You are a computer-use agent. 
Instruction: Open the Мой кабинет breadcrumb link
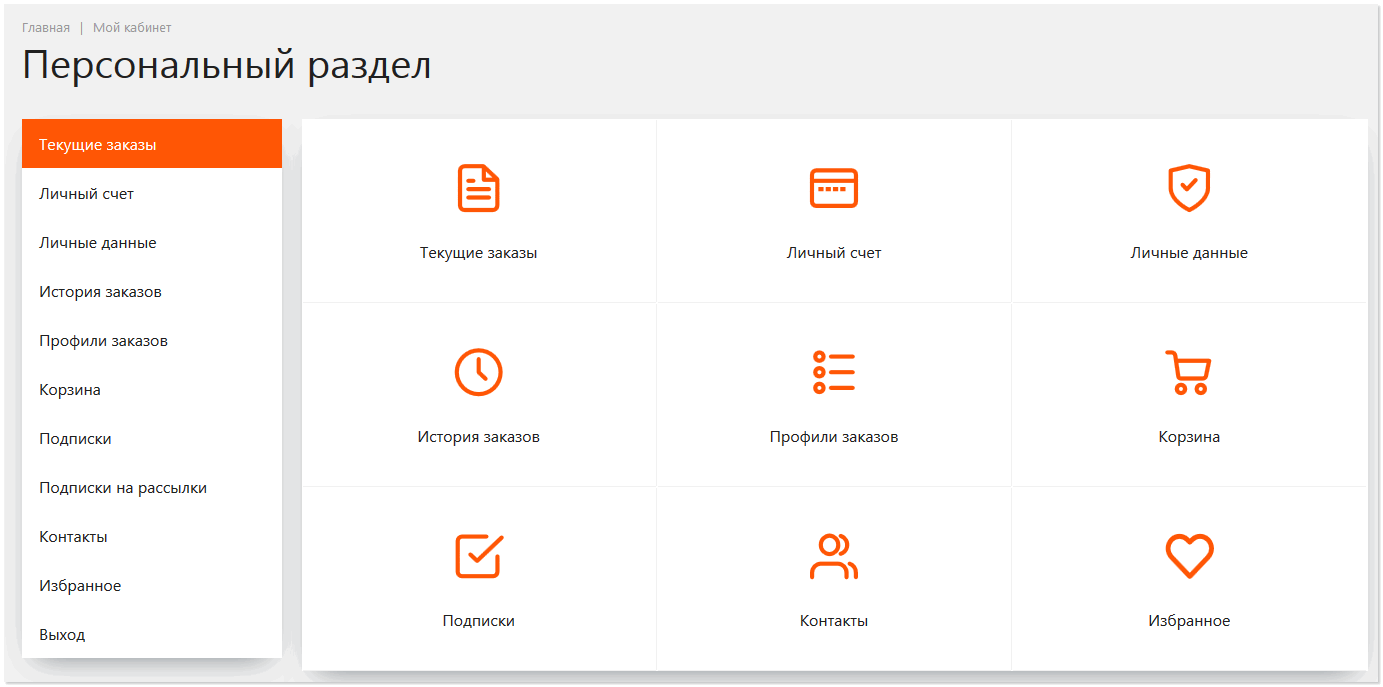click(x=132, y=27)
